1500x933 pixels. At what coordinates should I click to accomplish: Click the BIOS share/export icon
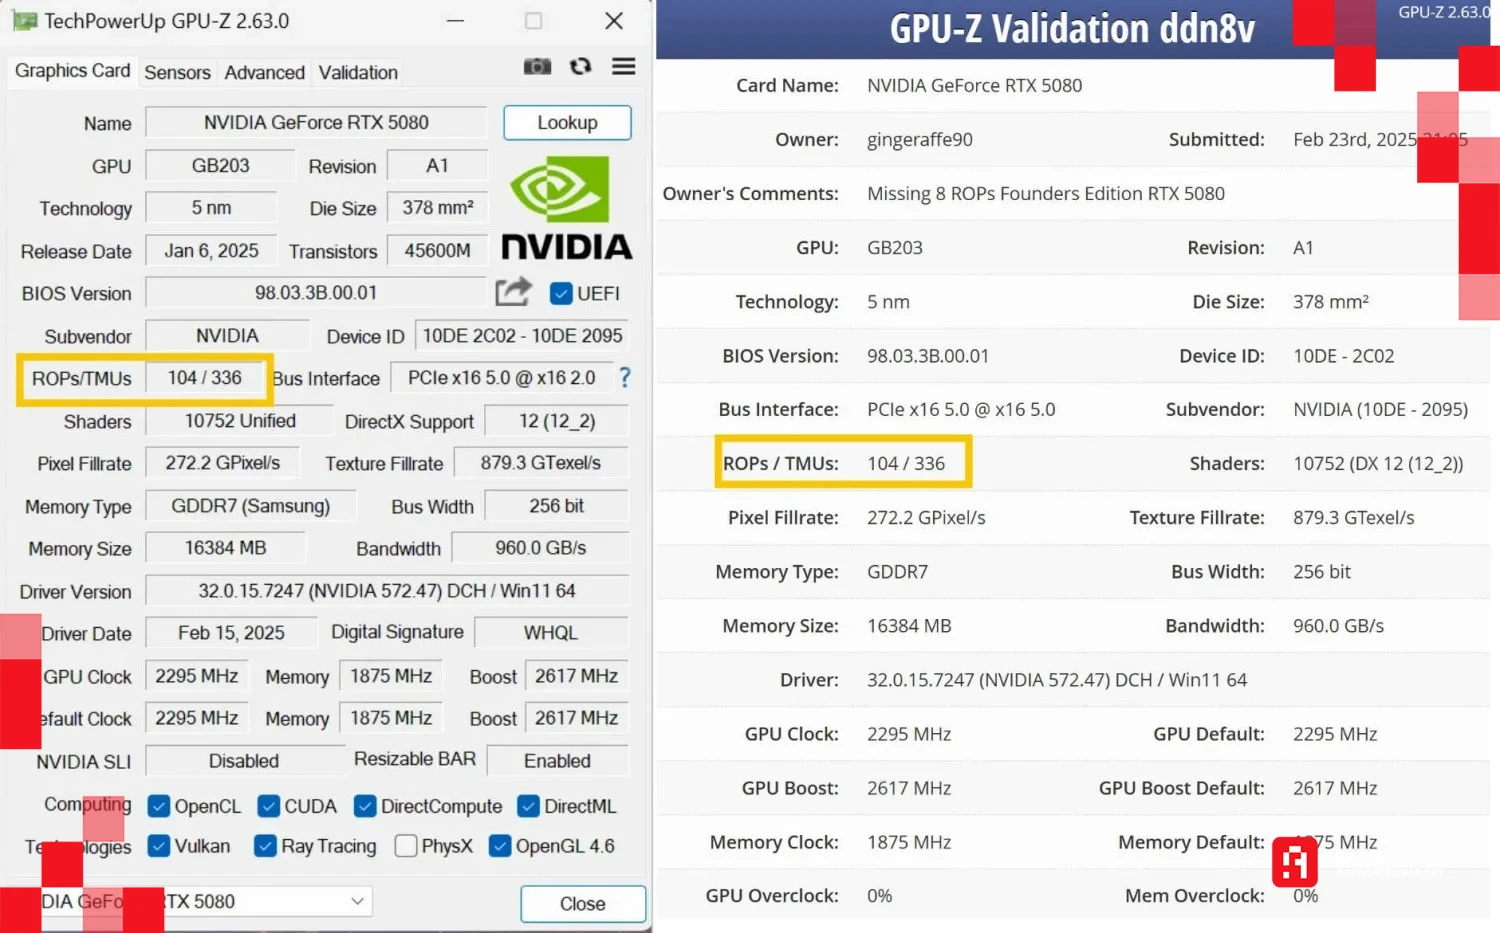[513, 292]
